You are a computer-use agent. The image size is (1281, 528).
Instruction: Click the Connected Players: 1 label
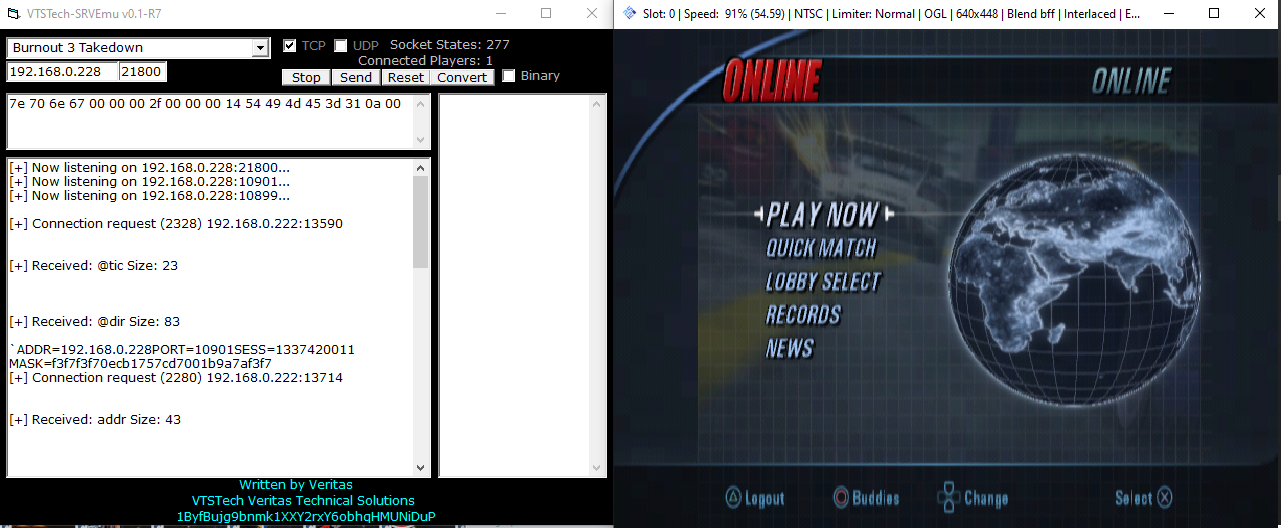coord(425,61)
